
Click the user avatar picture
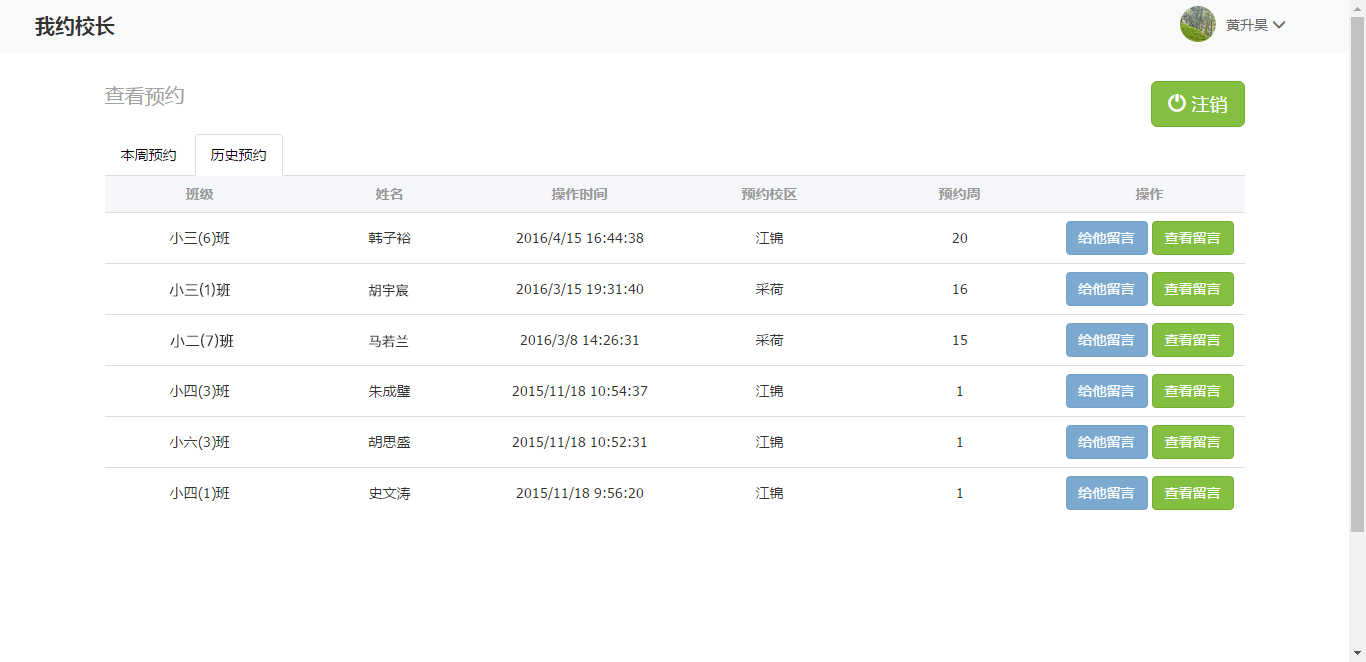click(x=1197, y=24)
